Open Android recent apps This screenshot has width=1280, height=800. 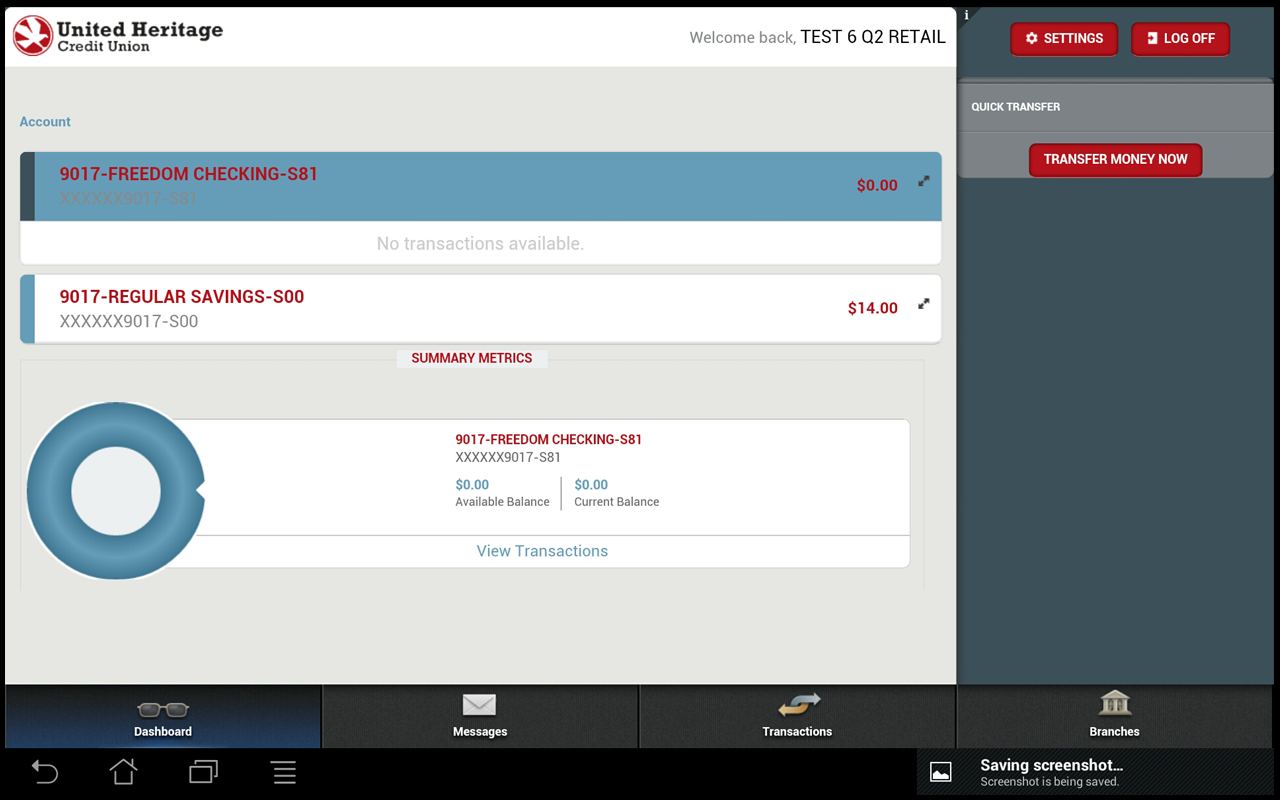[x=203, y=772]
